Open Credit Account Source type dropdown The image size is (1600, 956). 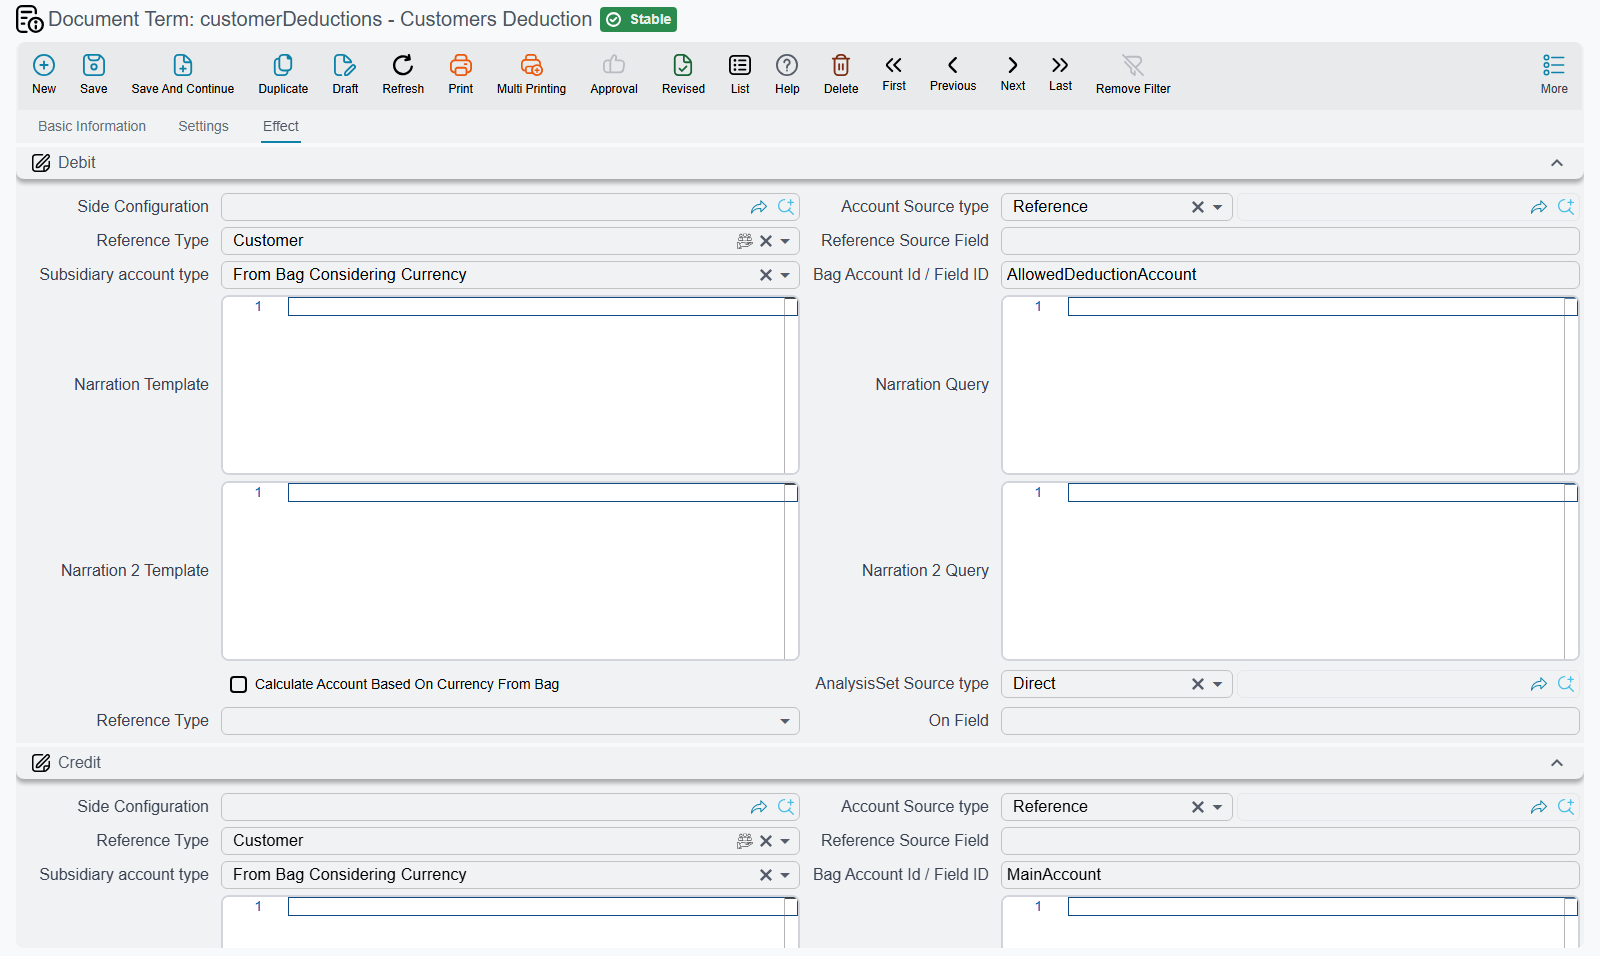pos(1218,807)
